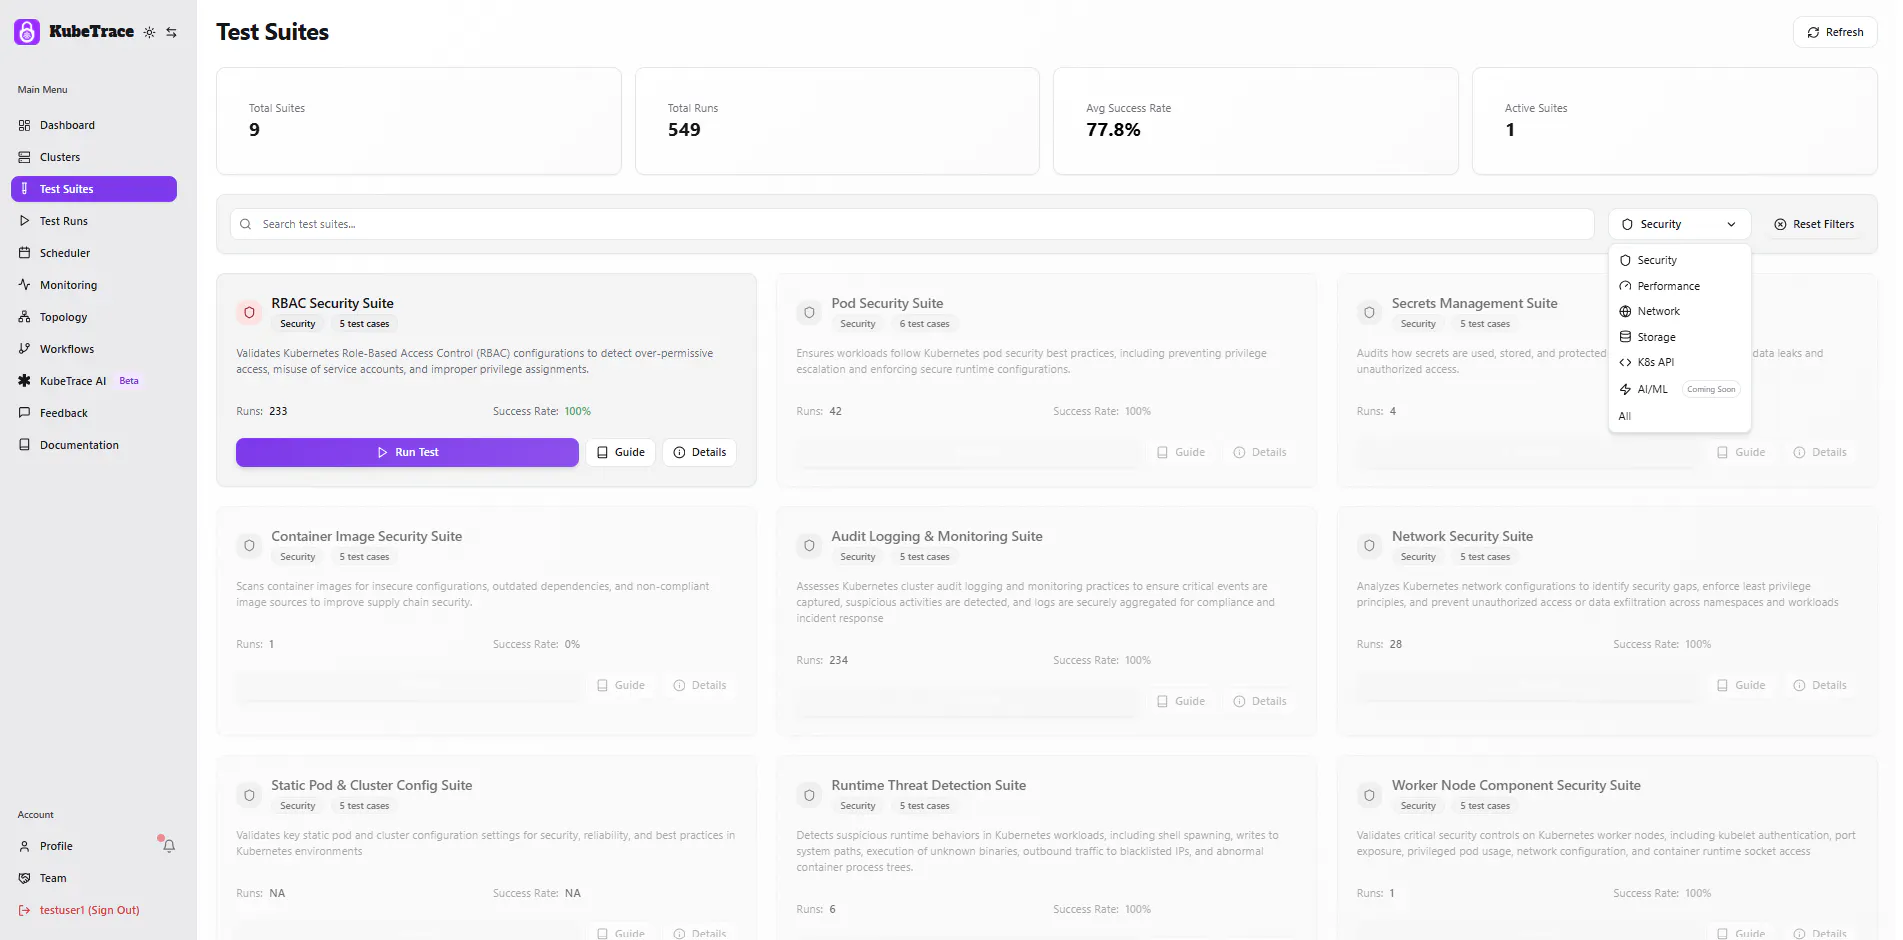Viewport: 1903px width, 940px height.
Task: Open Details for Pod Security Suite
Action: 1260,452
